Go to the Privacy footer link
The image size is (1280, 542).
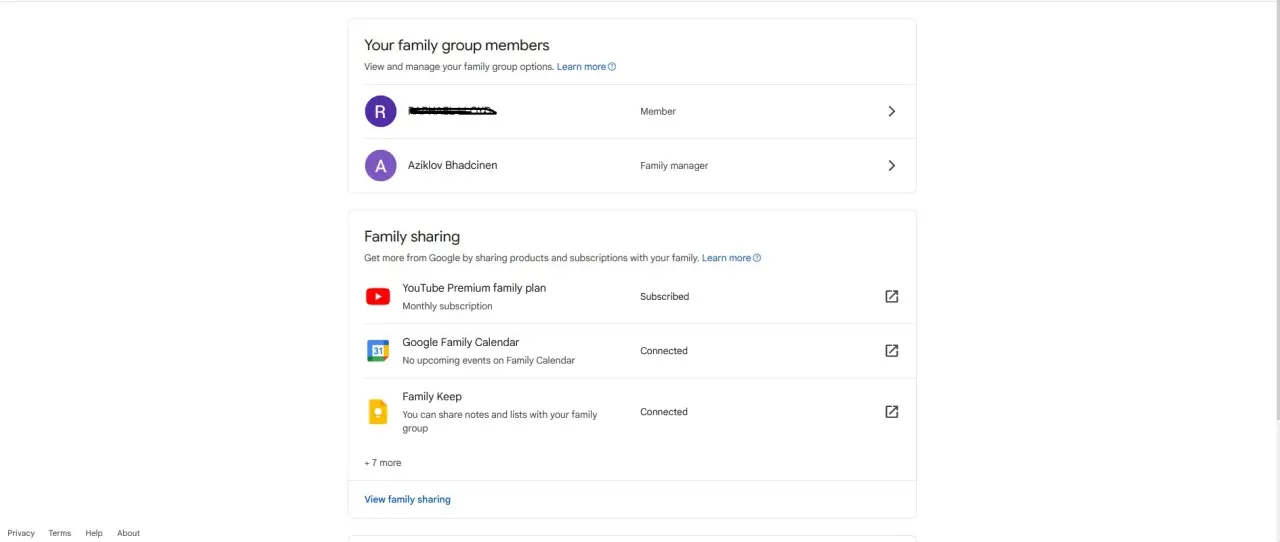click(x=21, y=533)
